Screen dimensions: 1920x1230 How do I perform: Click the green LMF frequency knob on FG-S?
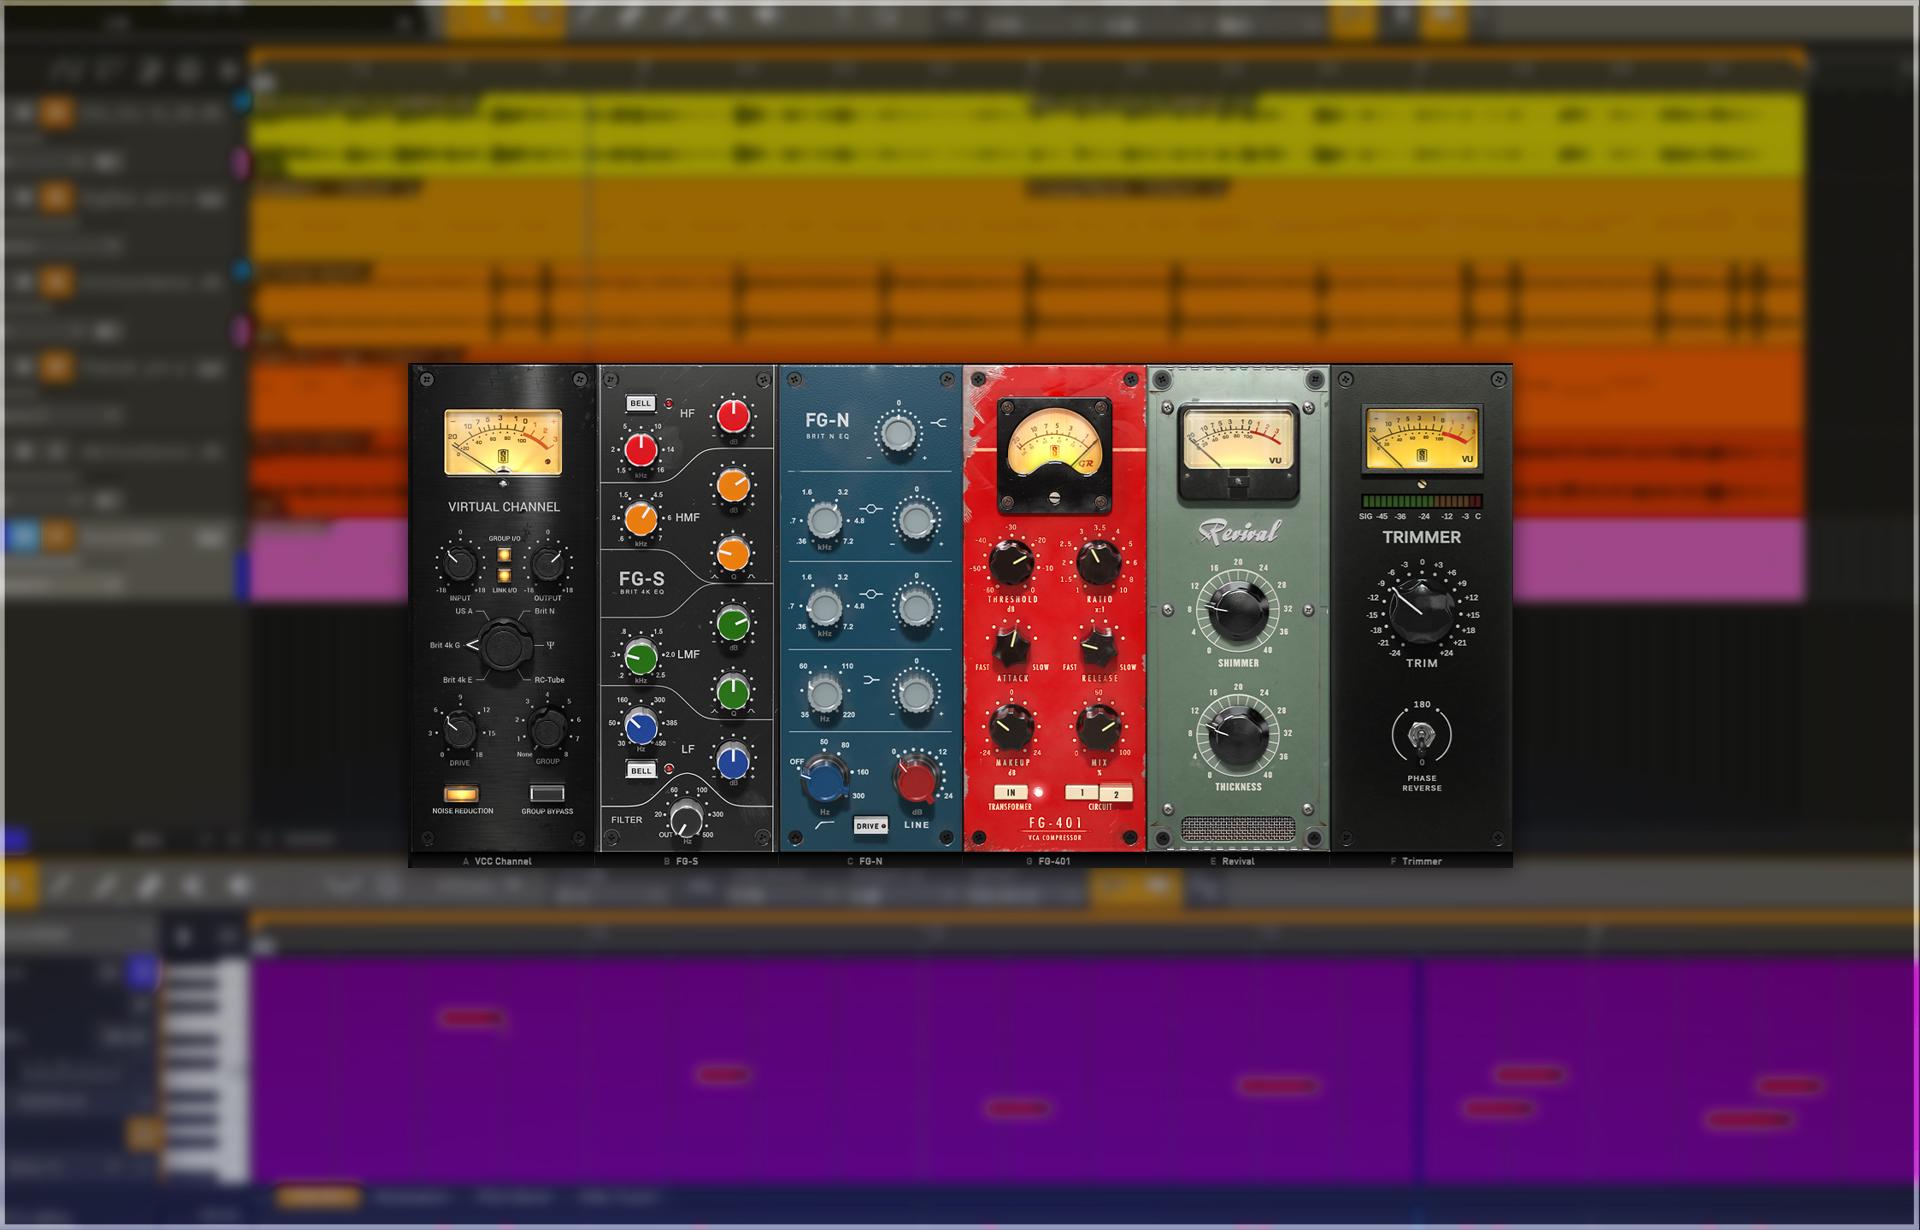[641, 657]
